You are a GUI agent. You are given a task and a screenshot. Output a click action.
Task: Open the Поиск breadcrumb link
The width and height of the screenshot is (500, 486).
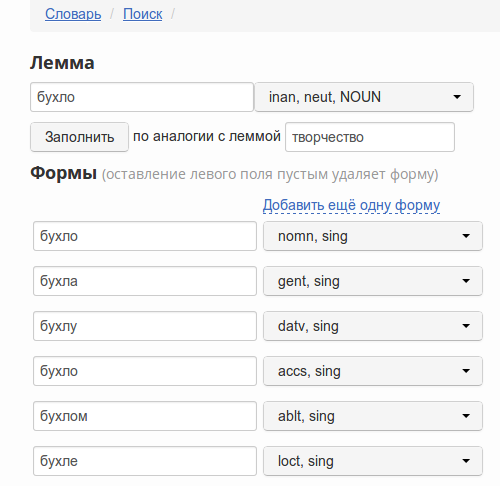coord(143,14)
